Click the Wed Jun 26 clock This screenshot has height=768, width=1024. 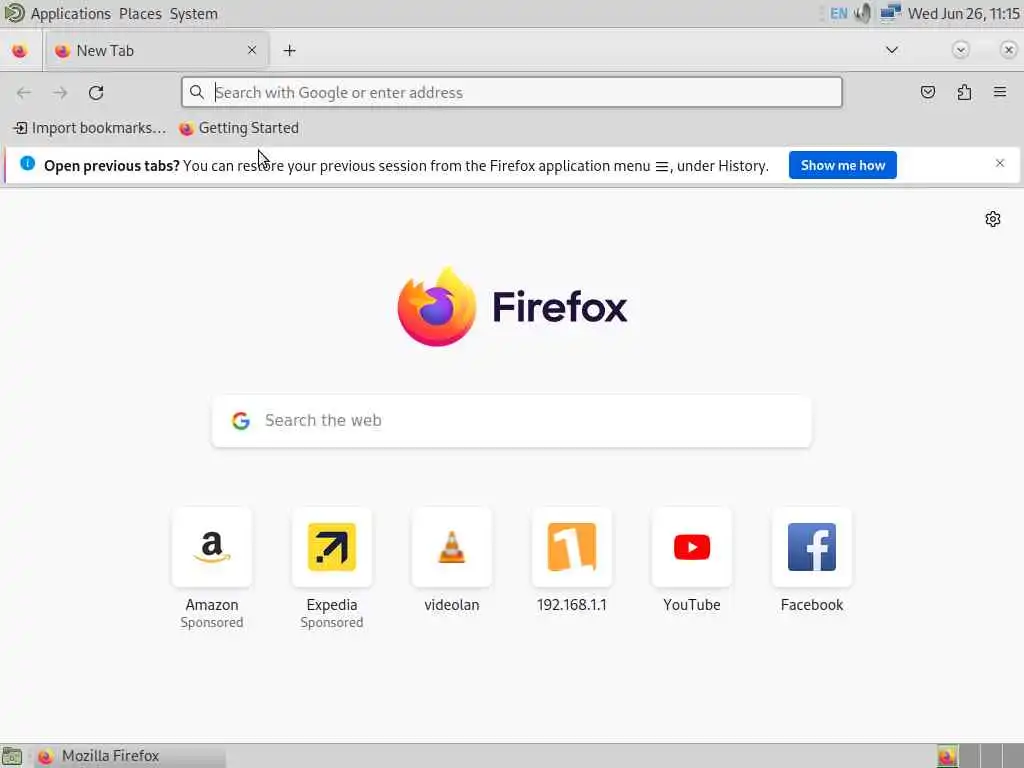point(963,14)
